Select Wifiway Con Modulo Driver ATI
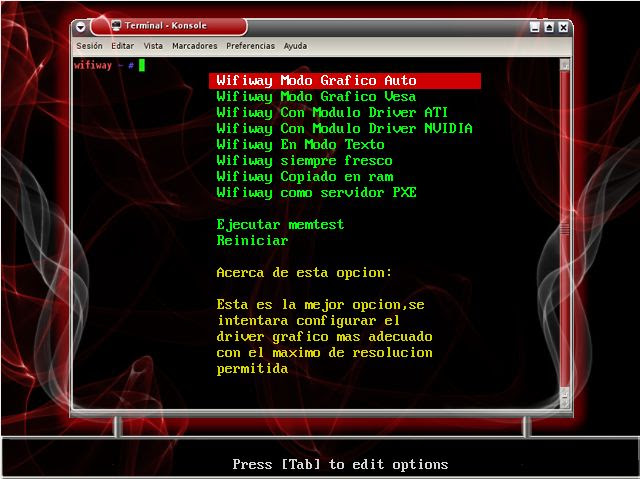 tap(332, 113)
